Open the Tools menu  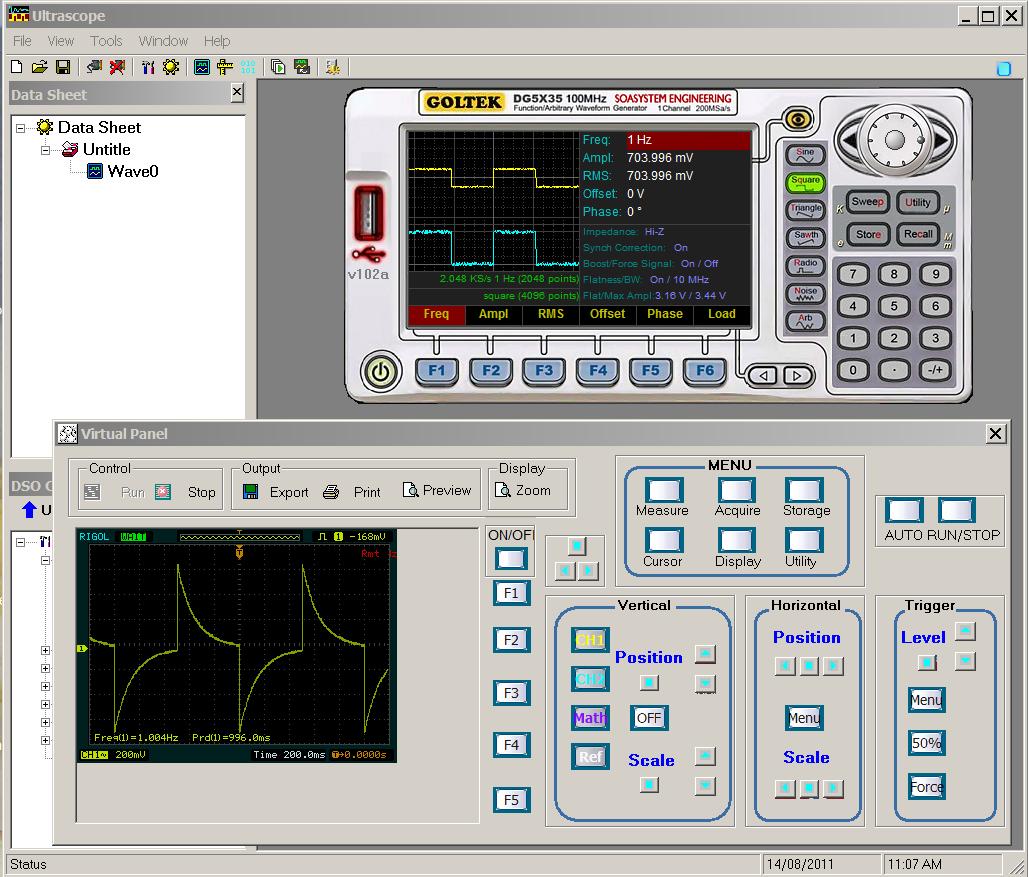coord(106,41)
